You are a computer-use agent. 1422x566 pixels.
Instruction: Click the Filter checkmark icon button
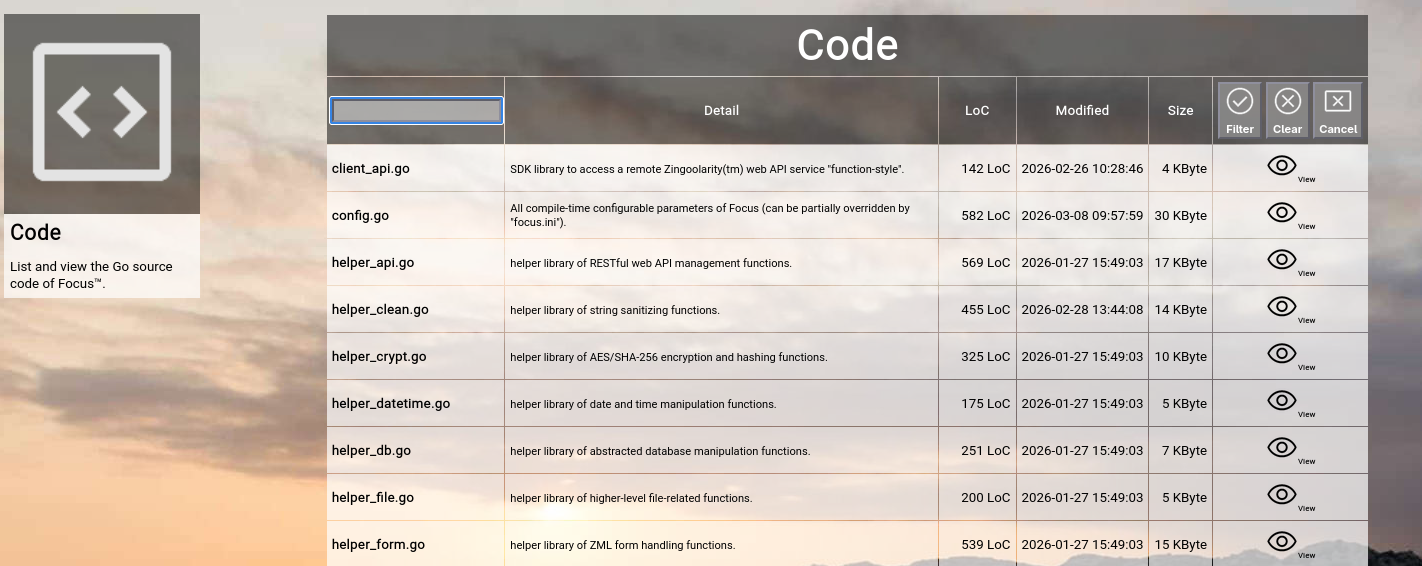click(x=1240, y=110)
